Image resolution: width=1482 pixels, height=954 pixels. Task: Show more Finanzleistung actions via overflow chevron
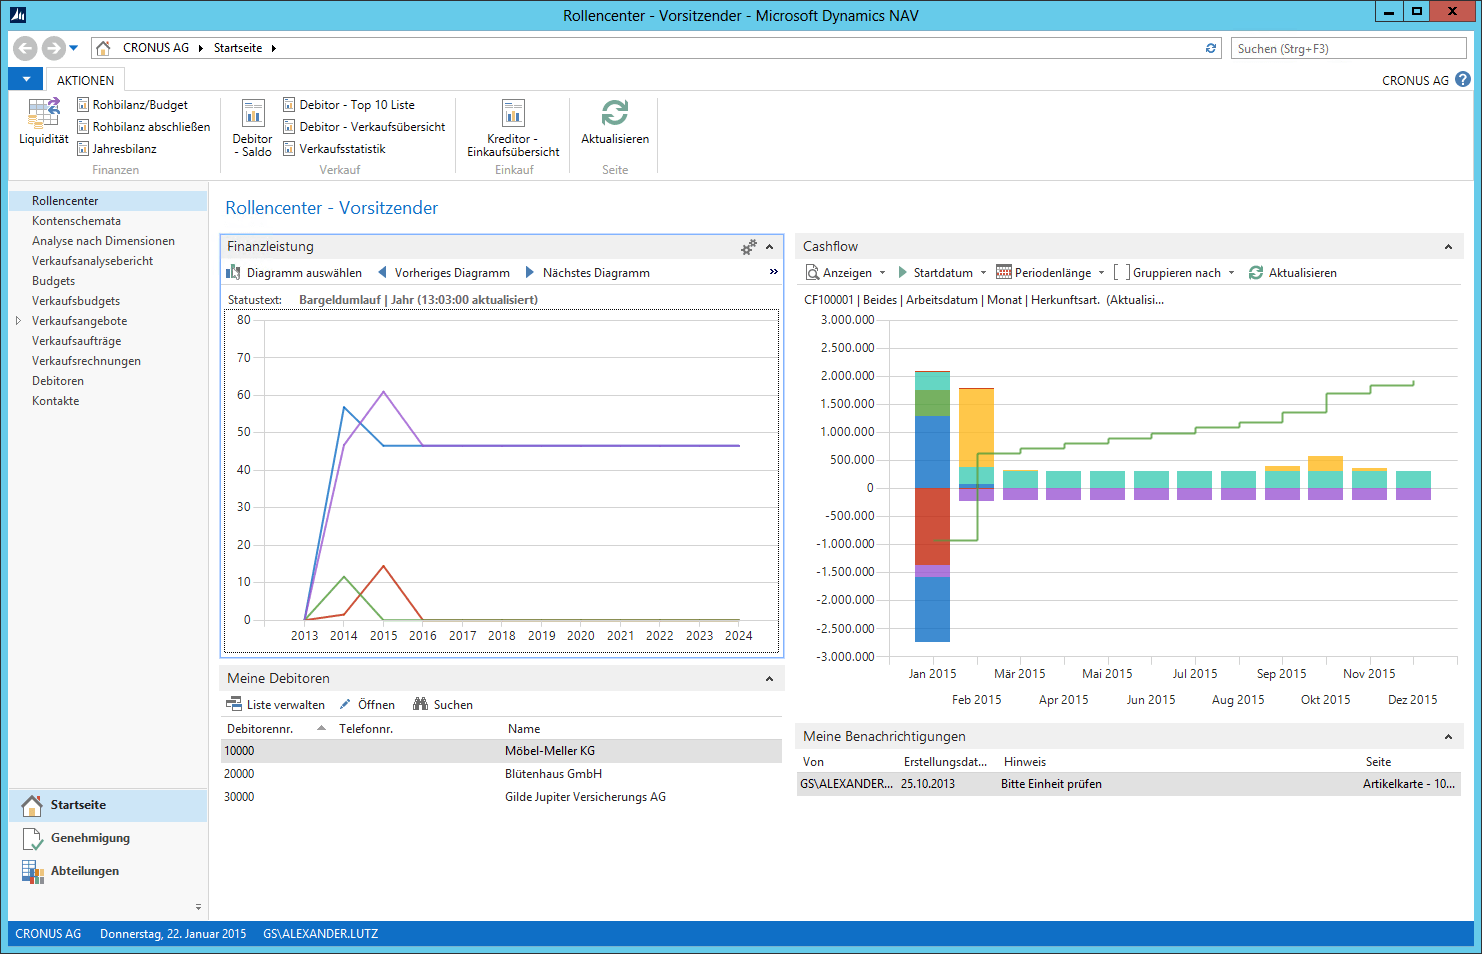pyautogui.click(x=773, y=272)
